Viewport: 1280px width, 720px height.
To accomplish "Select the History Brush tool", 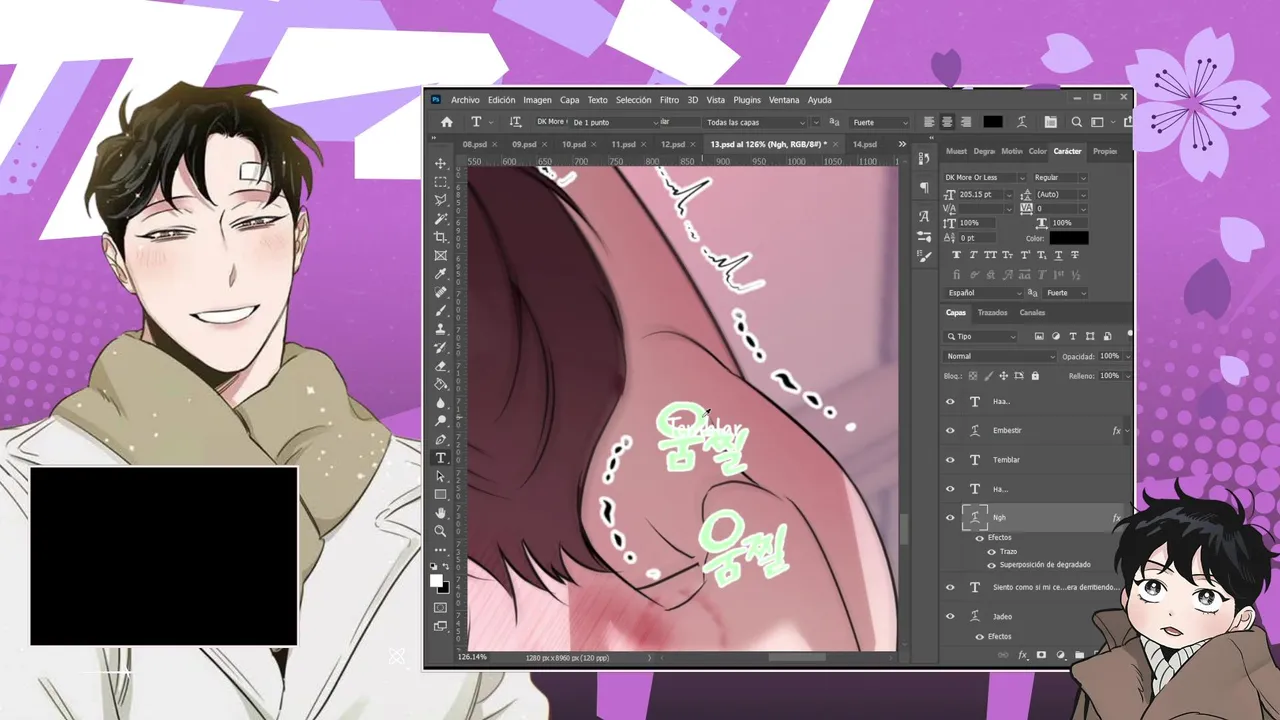I will click(x=440, y=347).
